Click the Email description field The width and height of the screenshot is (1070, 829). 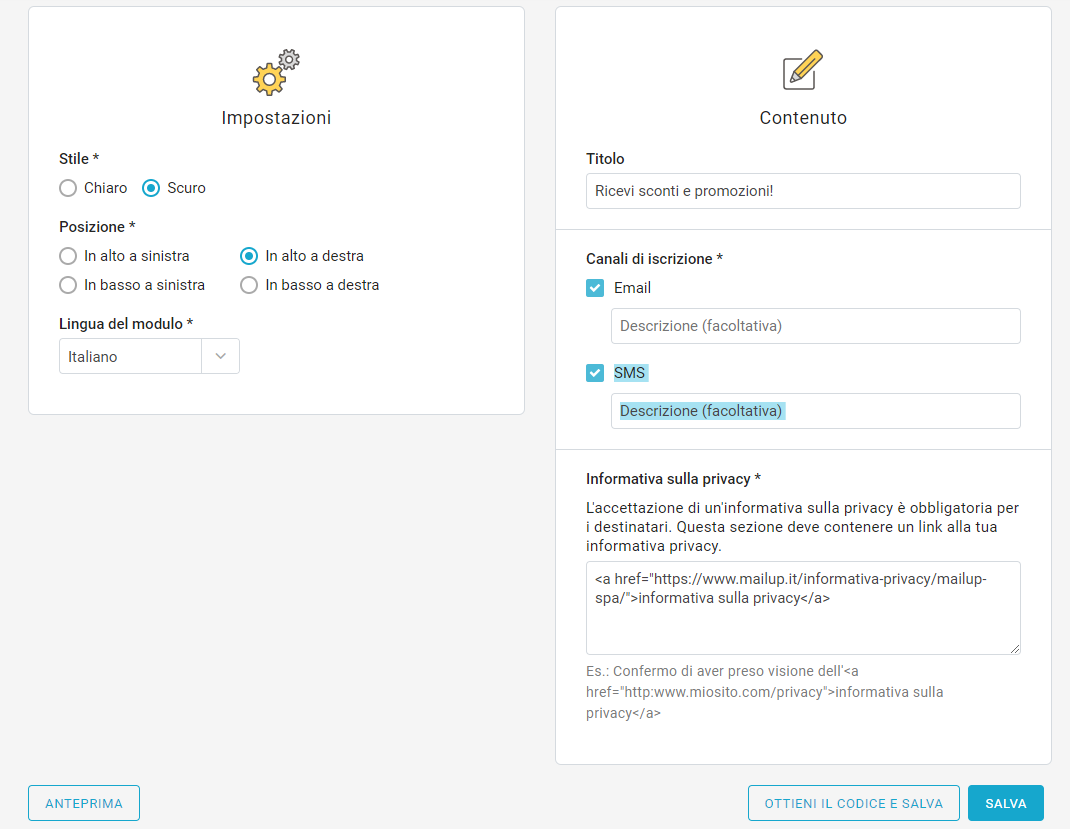(815, 326)
